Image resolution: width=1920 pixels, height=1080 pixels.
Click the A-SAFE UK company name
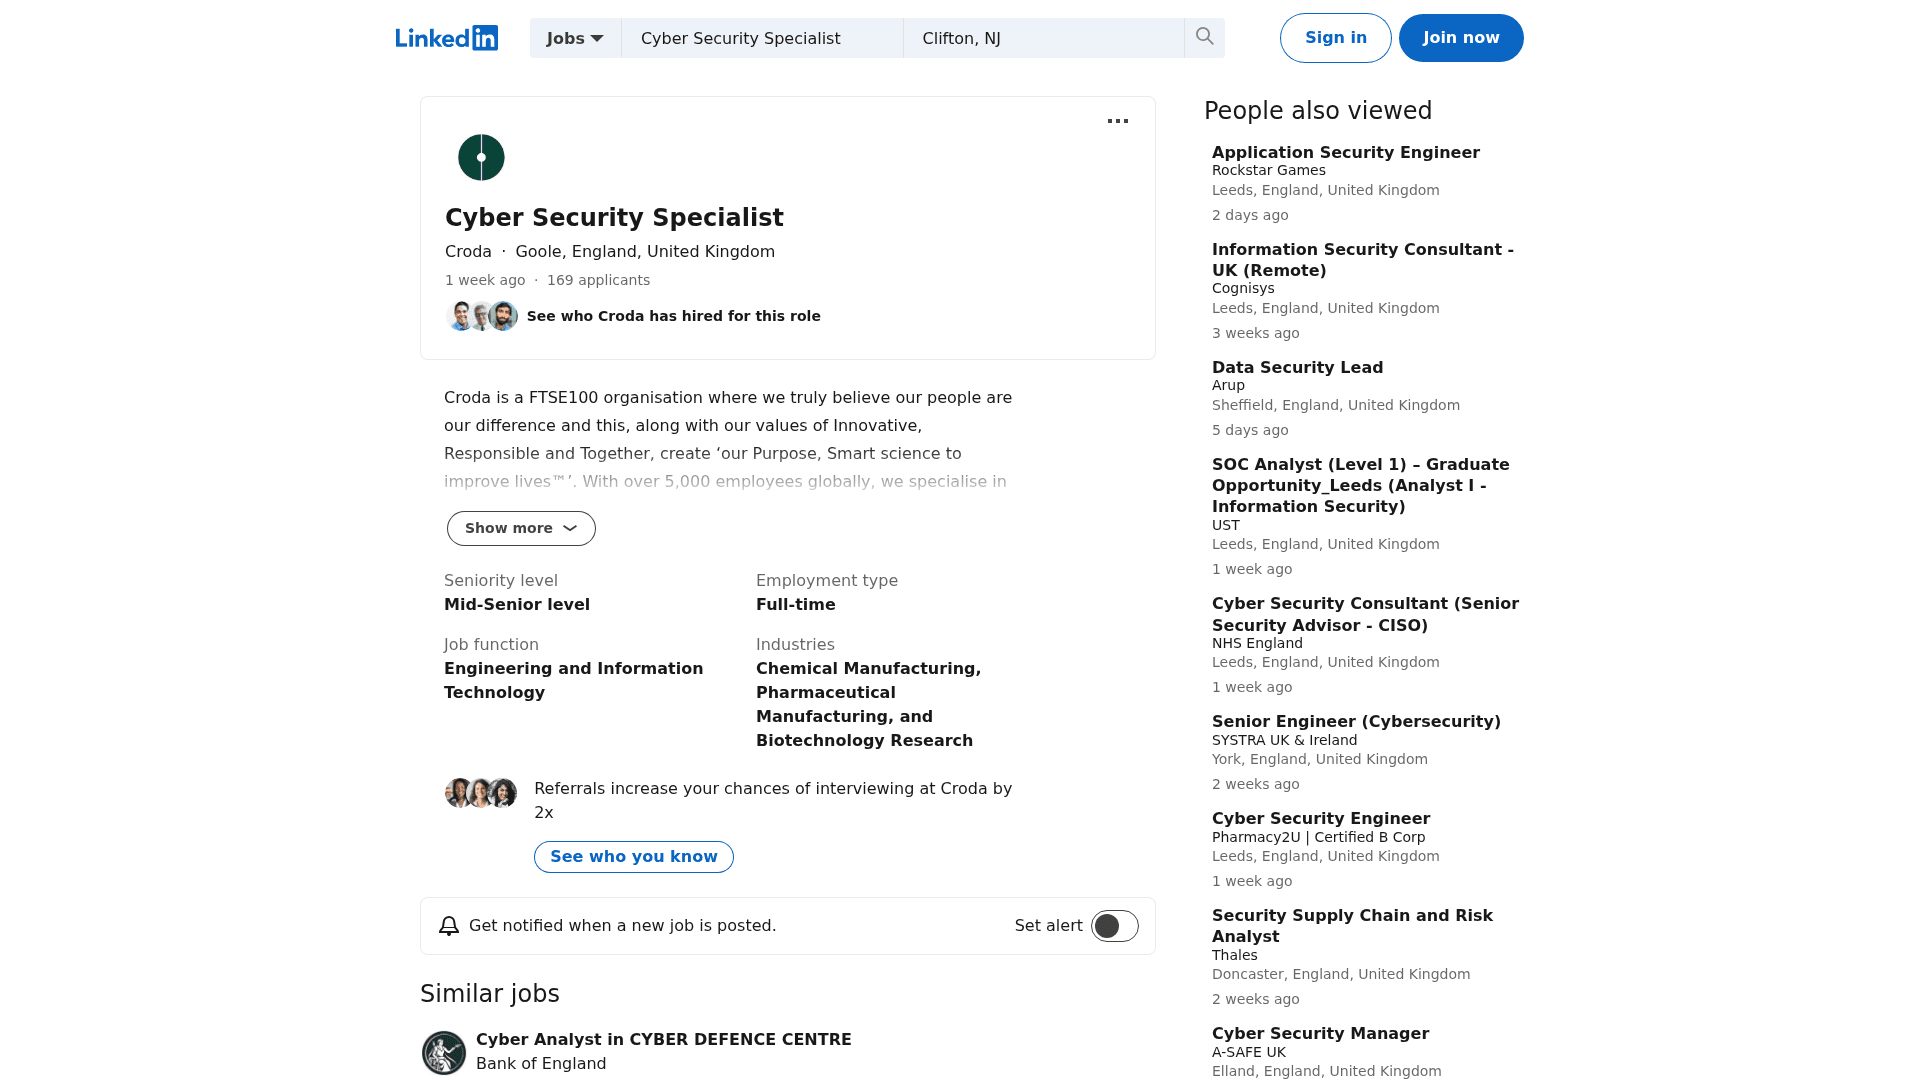point(1249,1053)
